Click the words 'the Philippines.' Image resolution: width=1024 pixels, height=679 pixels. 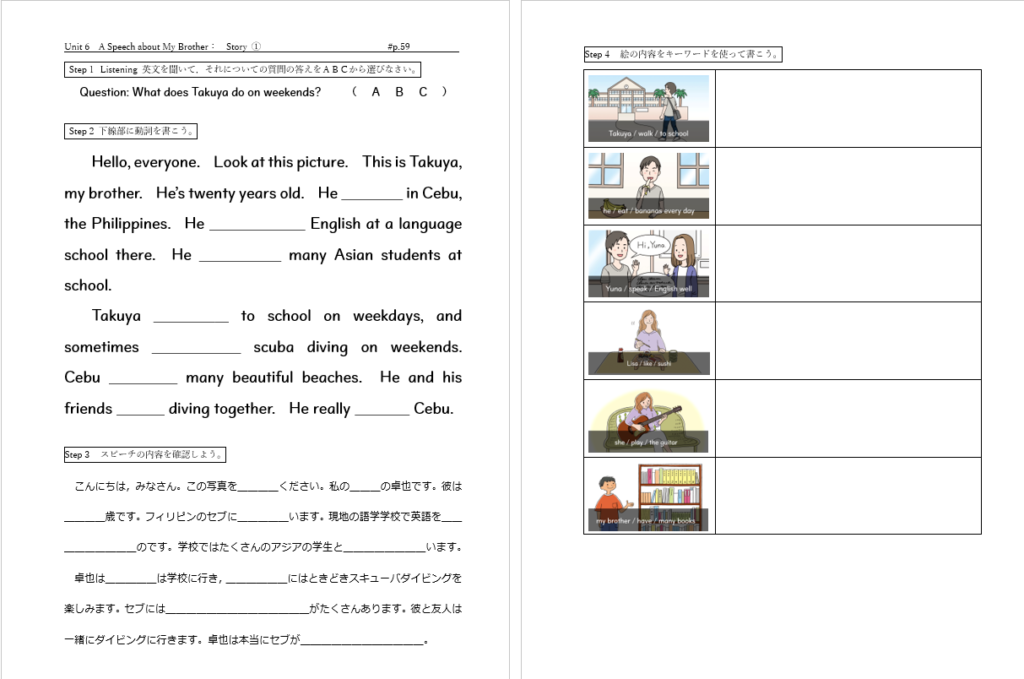[118, 224]
